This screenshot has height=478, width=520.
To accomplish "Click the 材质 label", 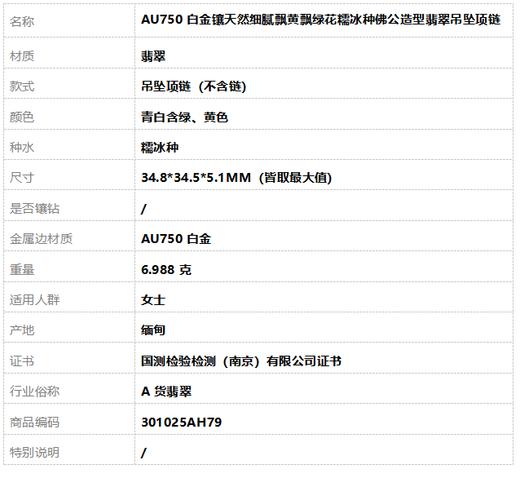I will [x=22, y=56].
